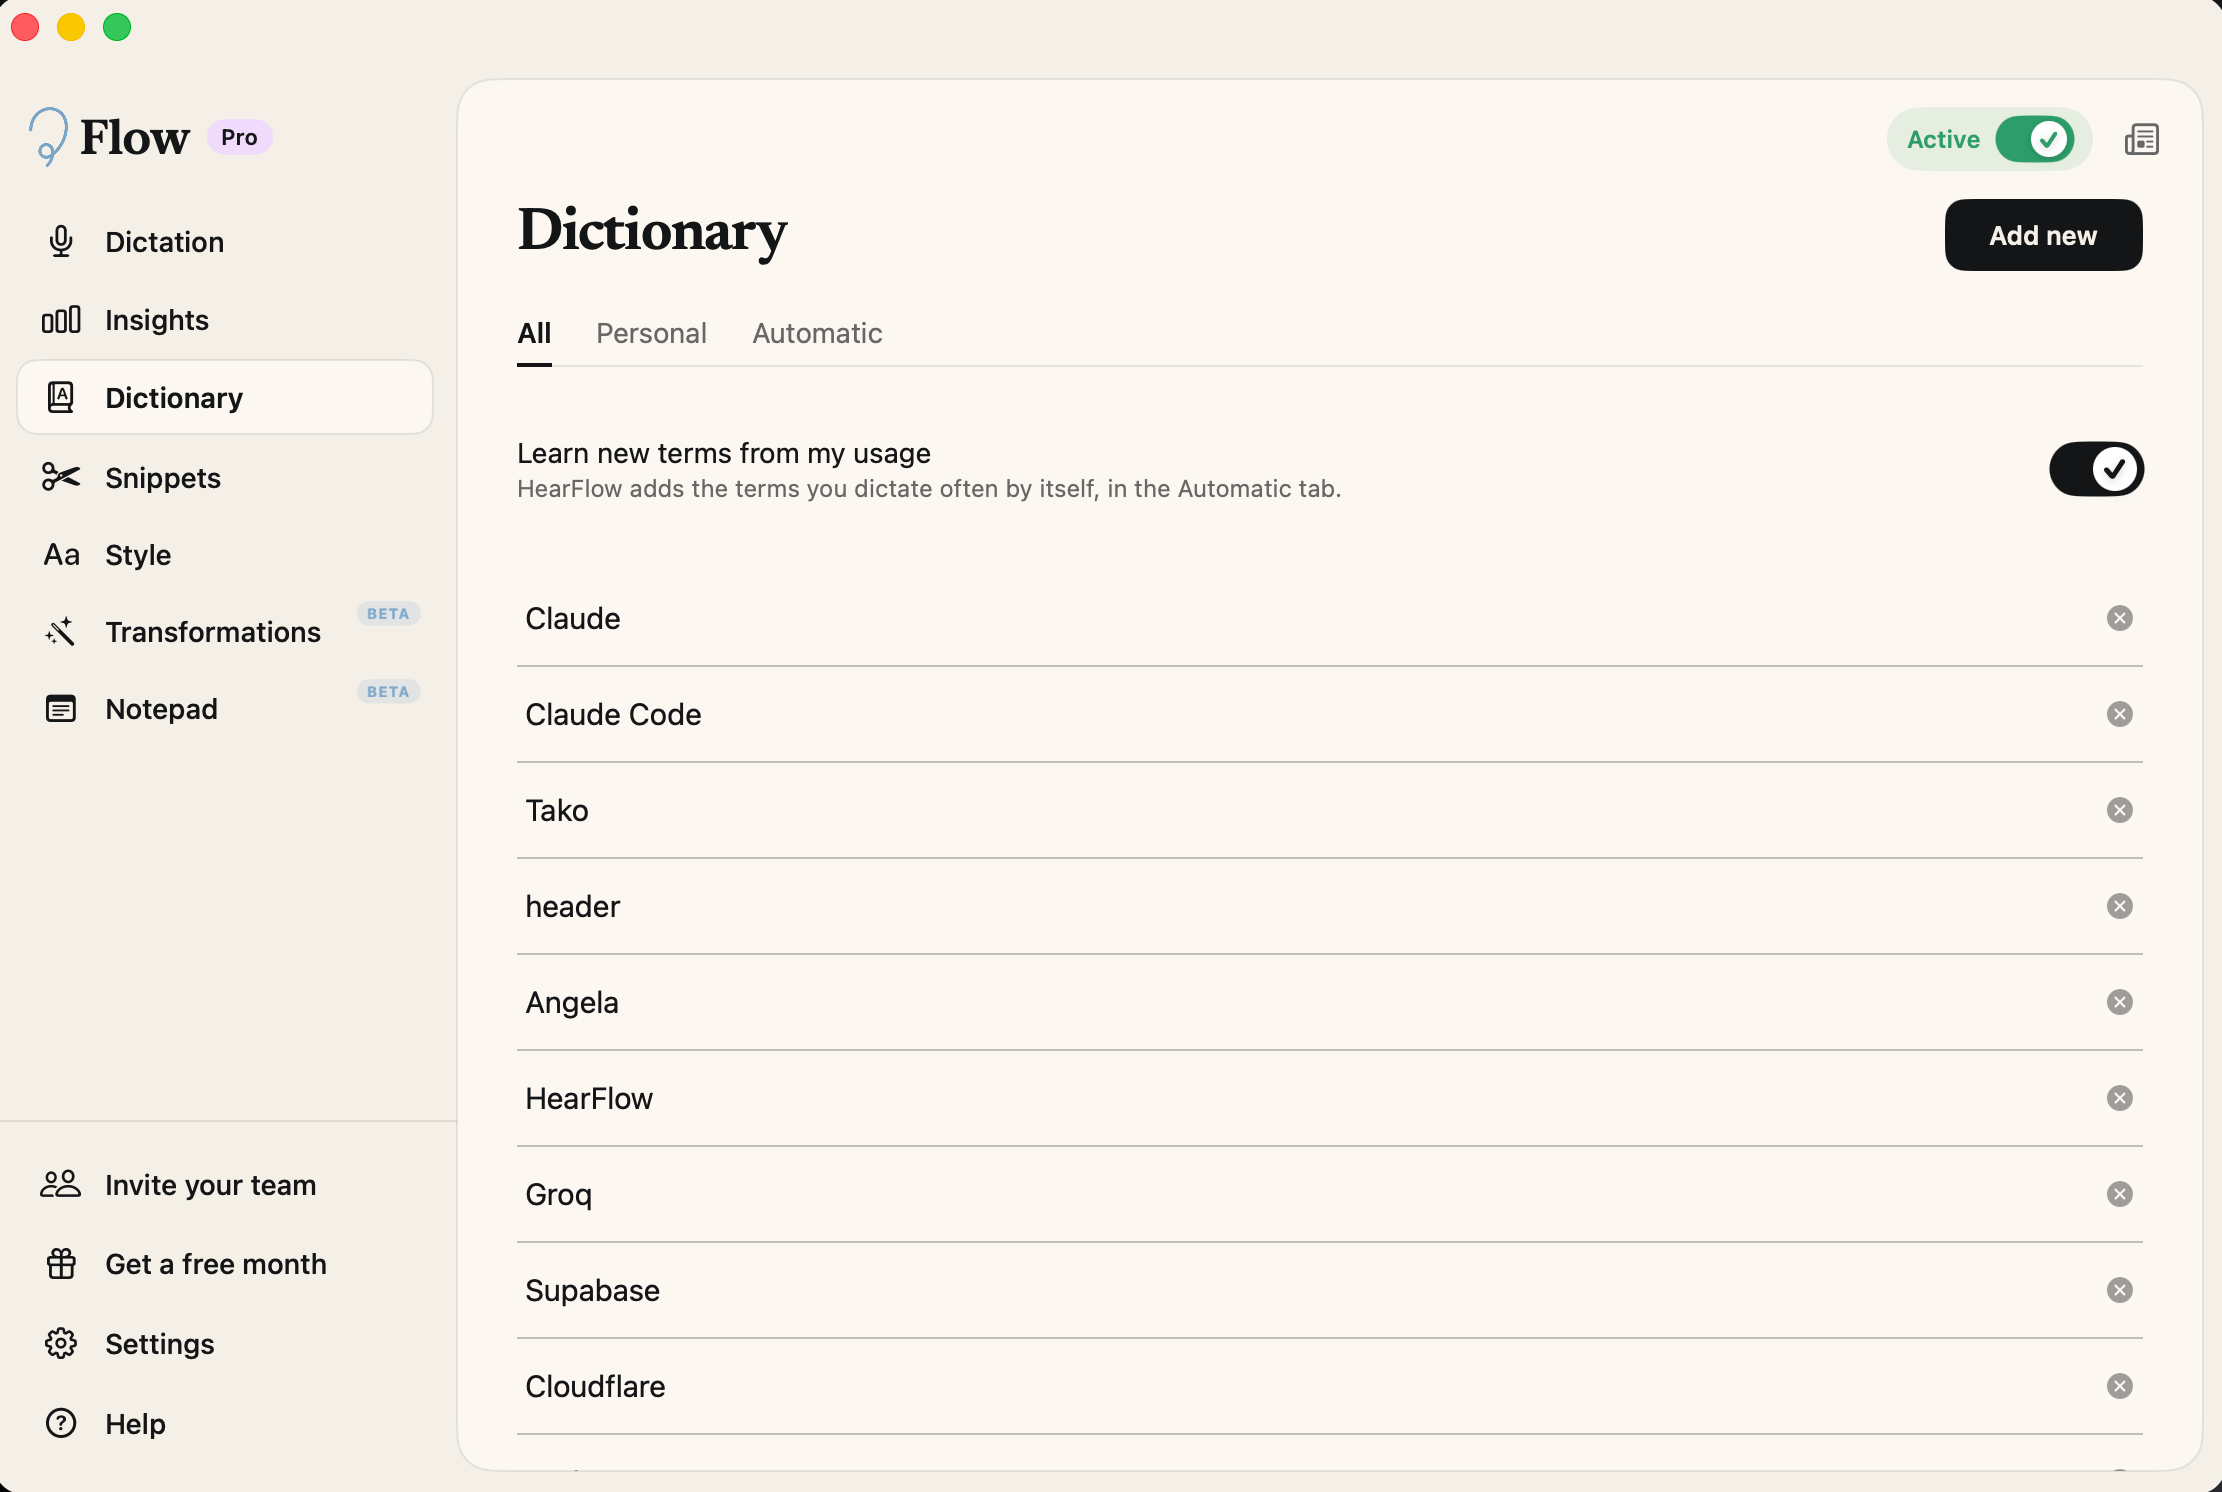Click the Help question mark icon
2222x1492 pixels.
pyautogui.click(x=61, y=1423)
